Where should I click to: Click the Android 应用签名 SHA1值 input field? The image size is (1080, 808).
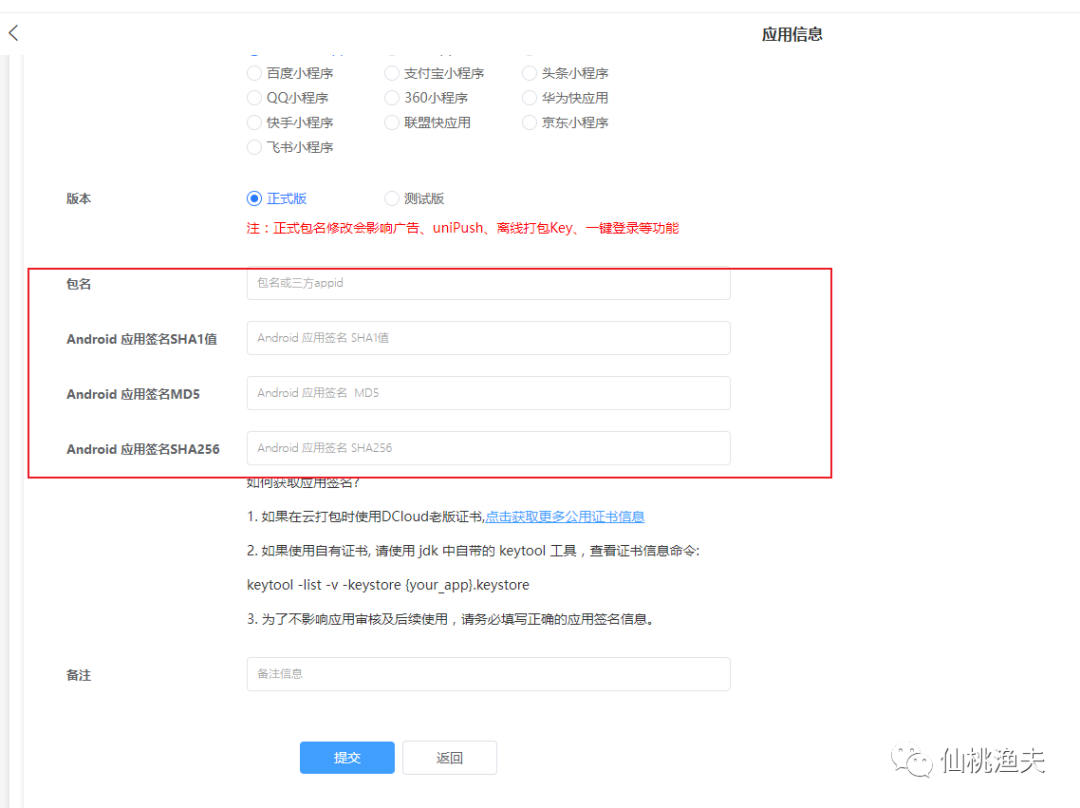pyautogui.click(x=488, y=338)
